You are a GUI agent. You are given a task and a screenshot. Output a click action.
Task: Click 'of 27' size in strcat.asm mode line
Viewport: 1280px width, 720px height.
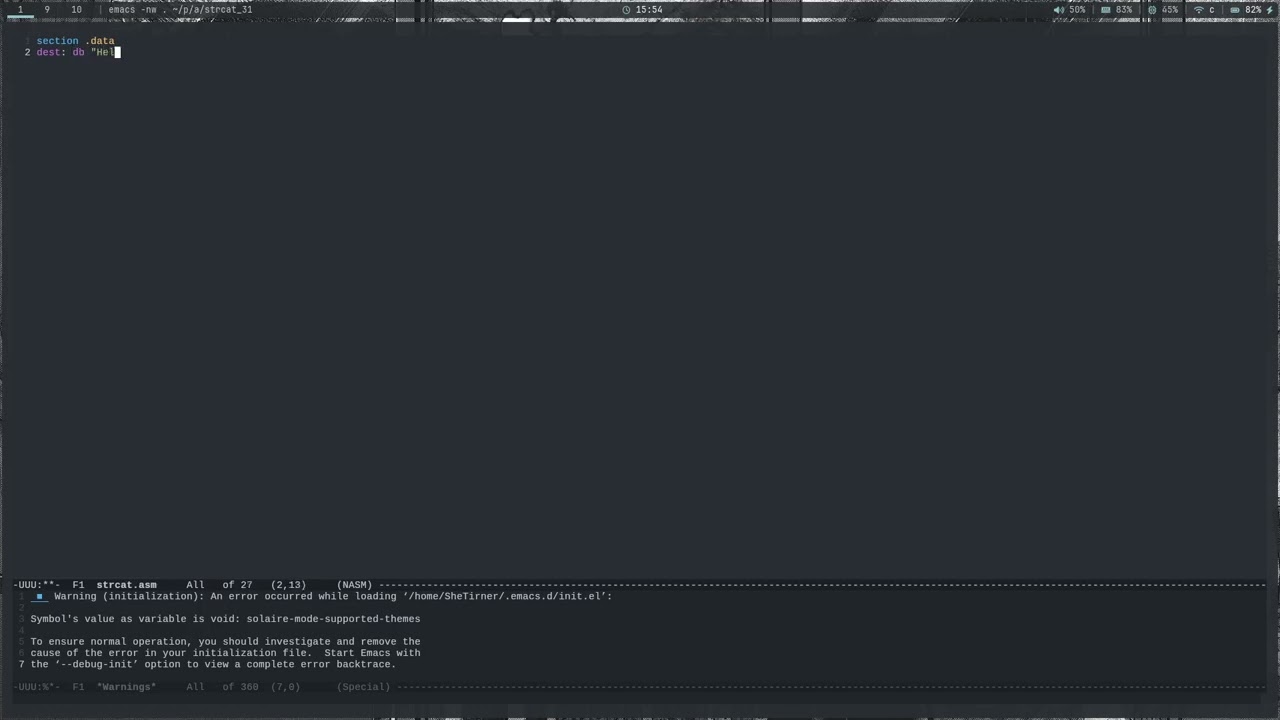point(237,585)
